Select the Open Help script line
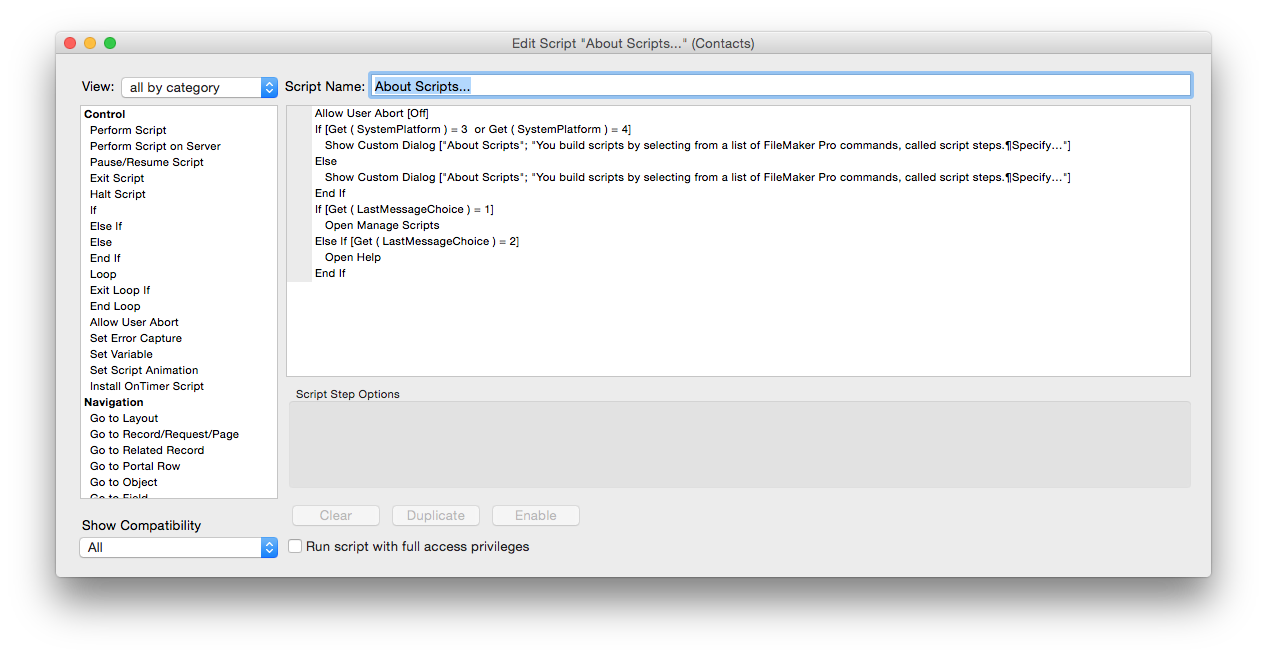1267x657 pixels. (x=352, y=257)
